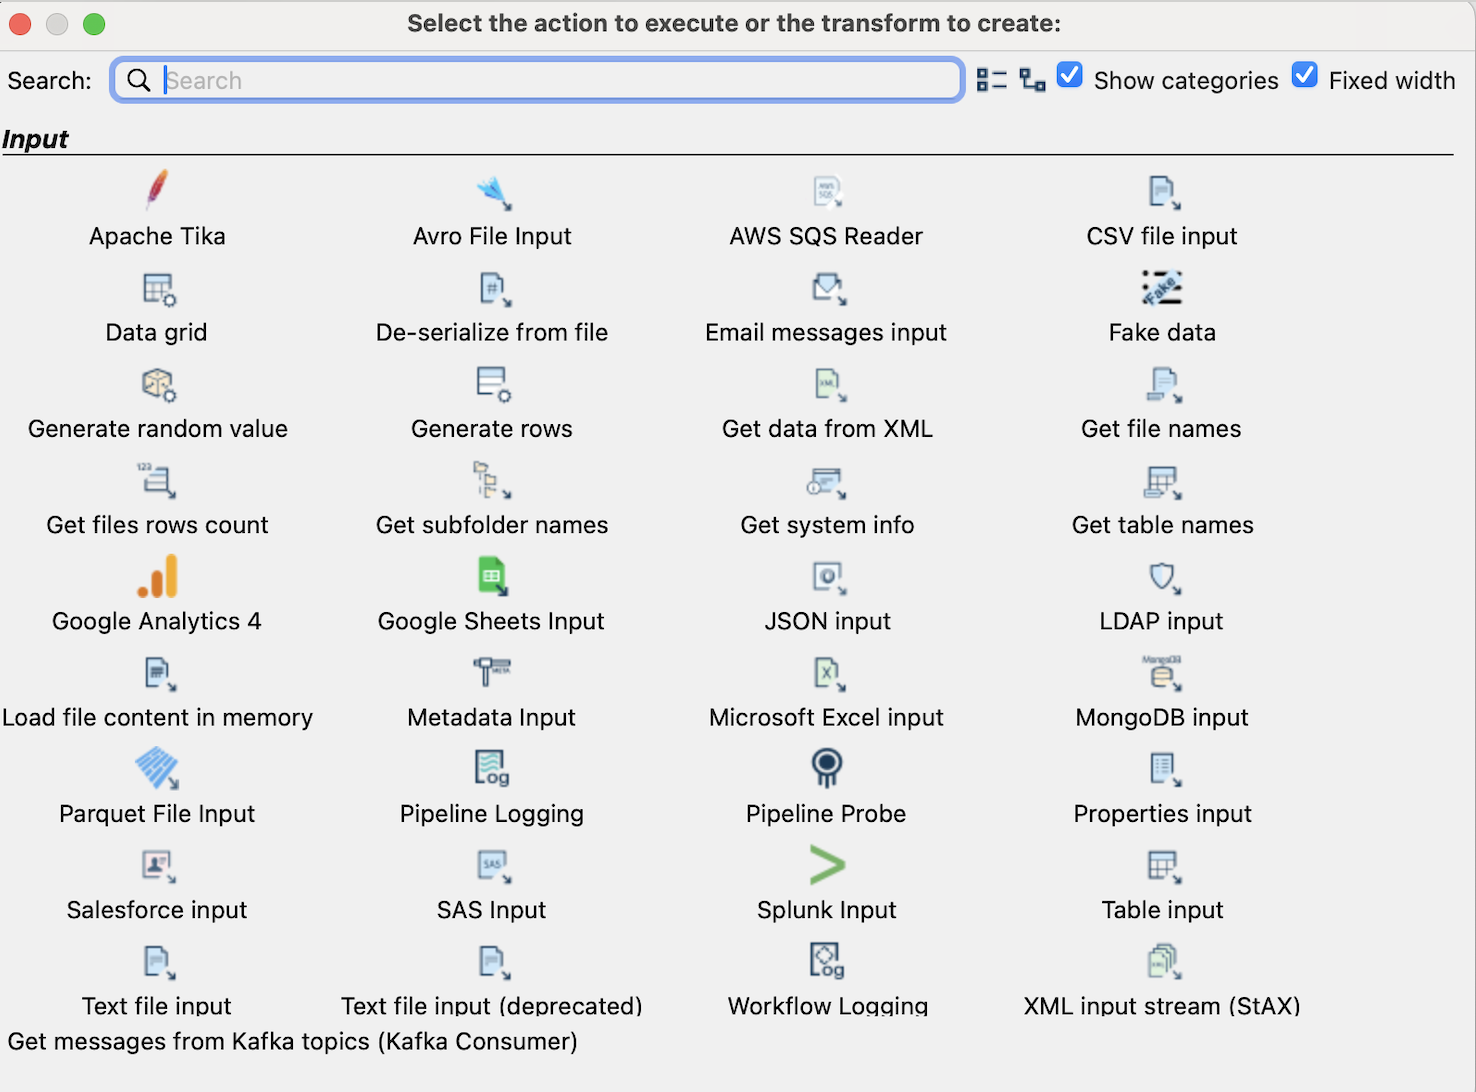Pick the Get files rows count icon
1476x1092 pixels.
coord(157,481)
